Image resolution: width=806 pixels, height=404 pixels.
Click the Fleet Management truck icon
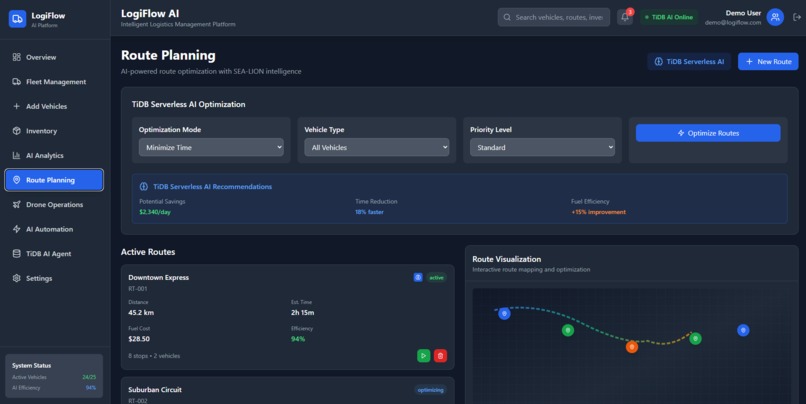tap(16, 82)
